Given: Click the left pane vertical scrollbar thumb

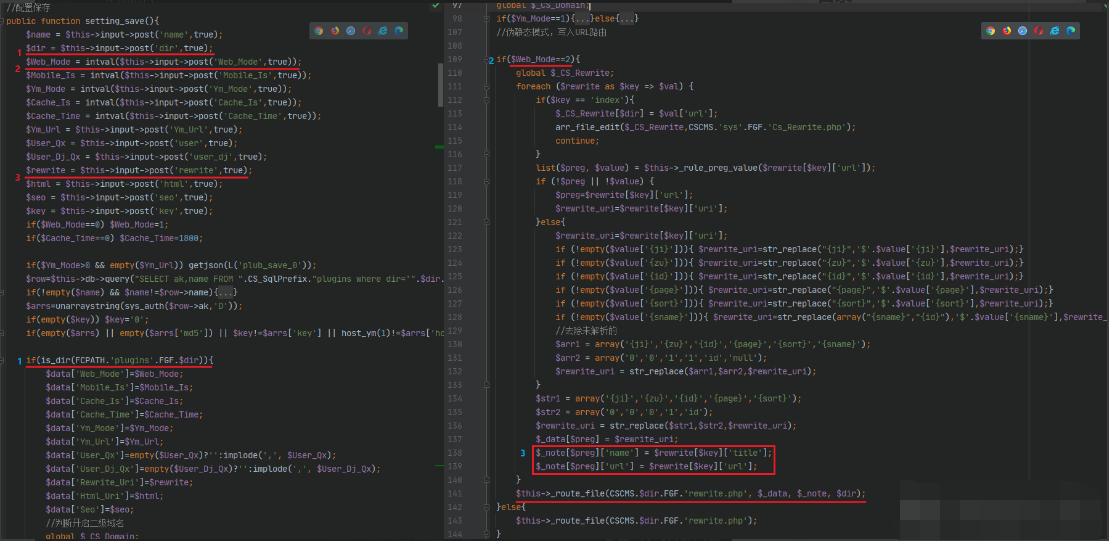Looking at the screenshot, I should click(441, 85).
